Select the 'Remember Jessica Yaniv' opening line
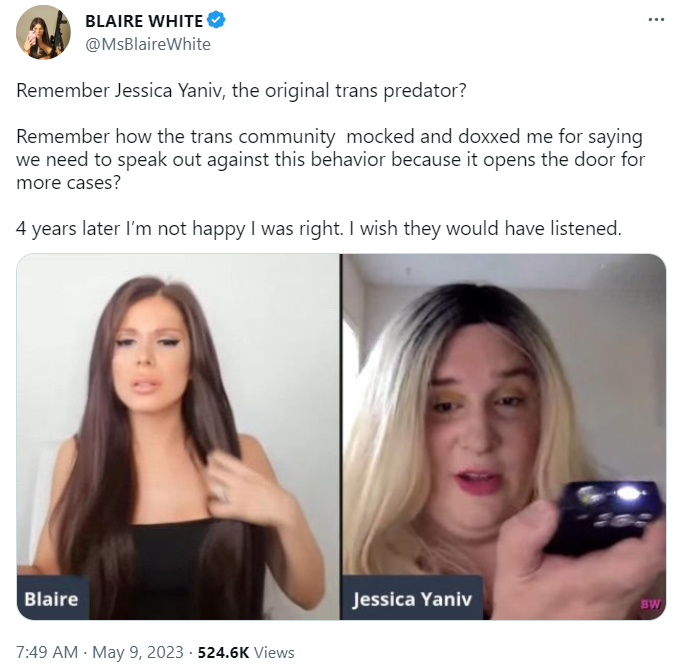This screenshot has height=666, width=674. tap(241, 91)
